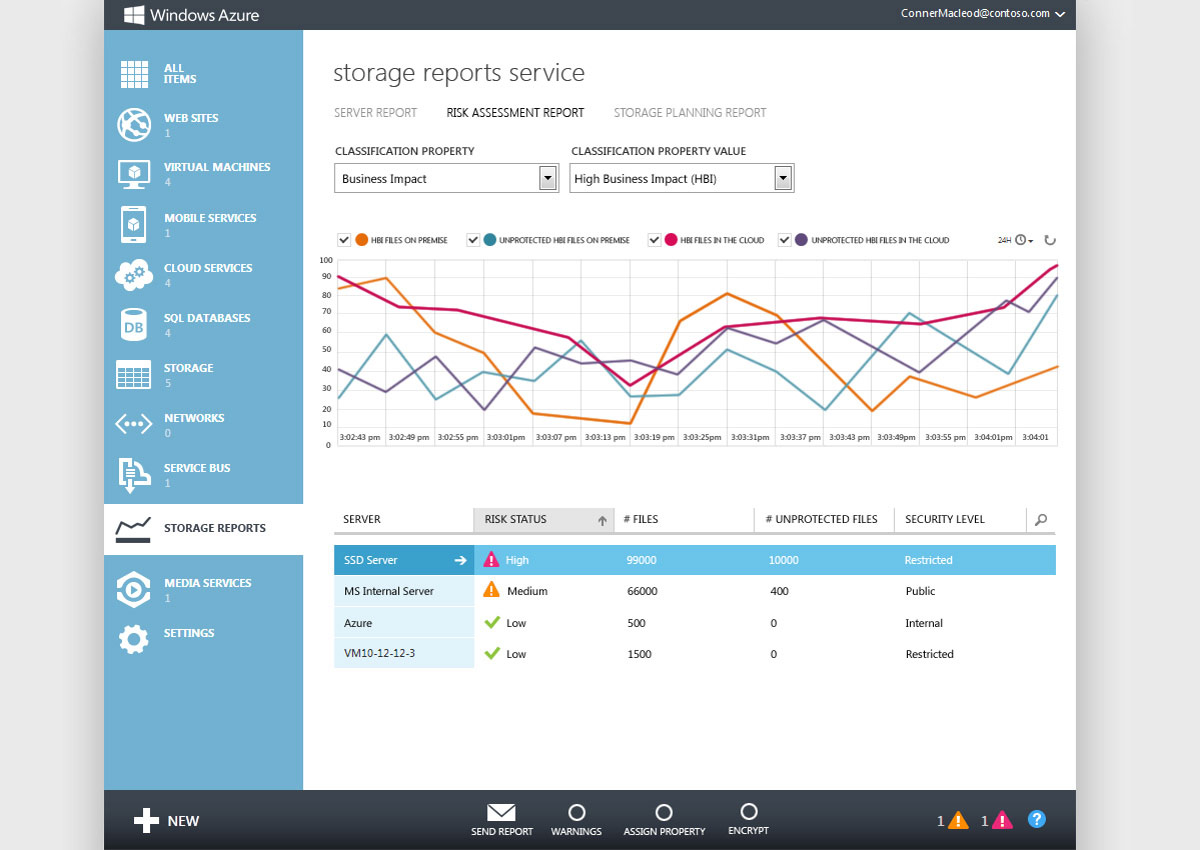Screen dimensions: 1200x850
Task: Click the 1500 files value
Action: [x=639, y=654]
